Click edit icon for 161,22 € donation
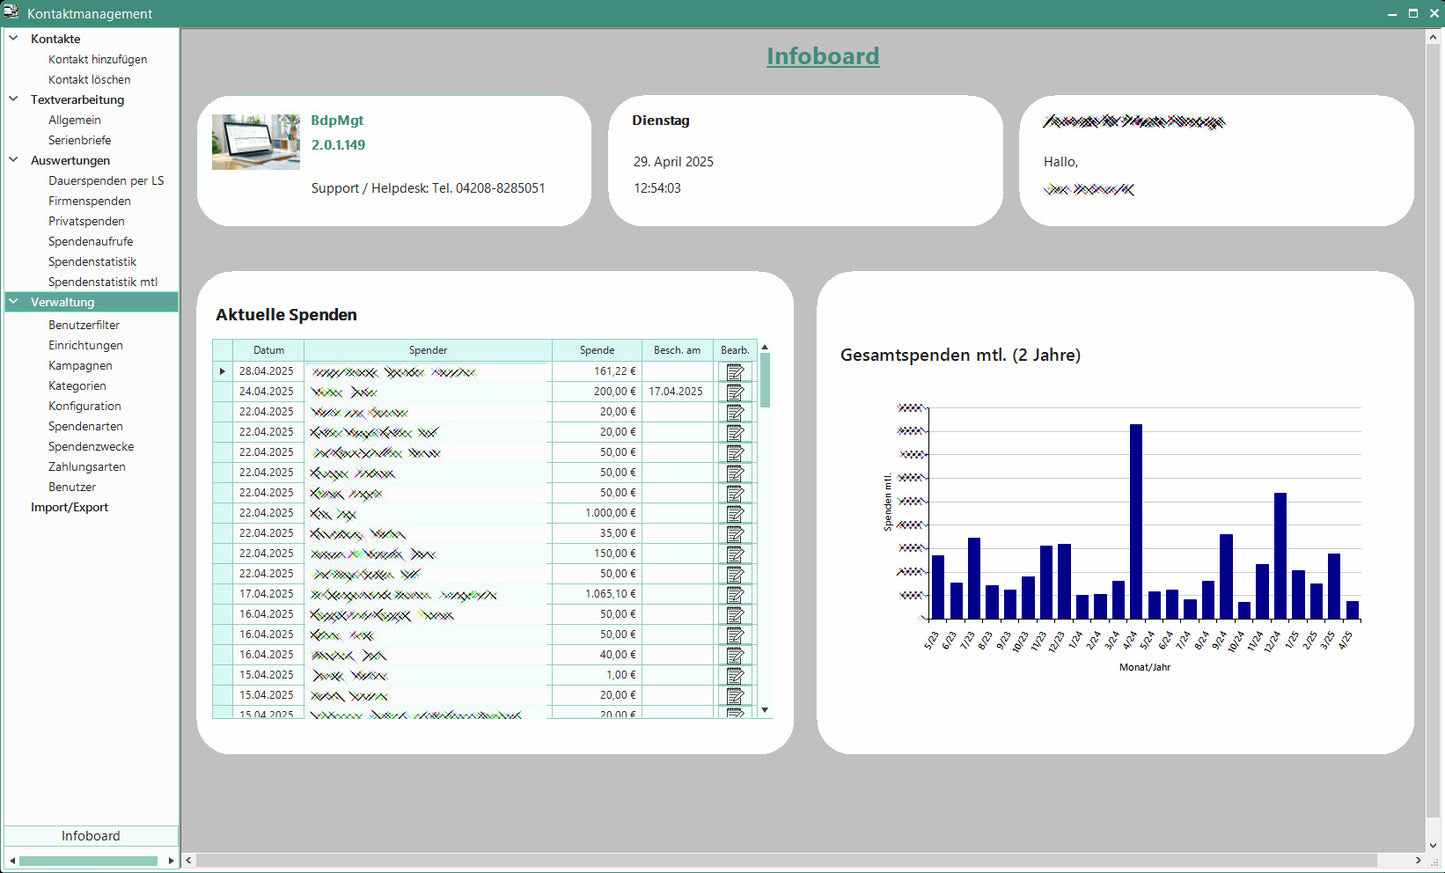Viewport: 1445px width, 873px height. click(x=735, y=372)
